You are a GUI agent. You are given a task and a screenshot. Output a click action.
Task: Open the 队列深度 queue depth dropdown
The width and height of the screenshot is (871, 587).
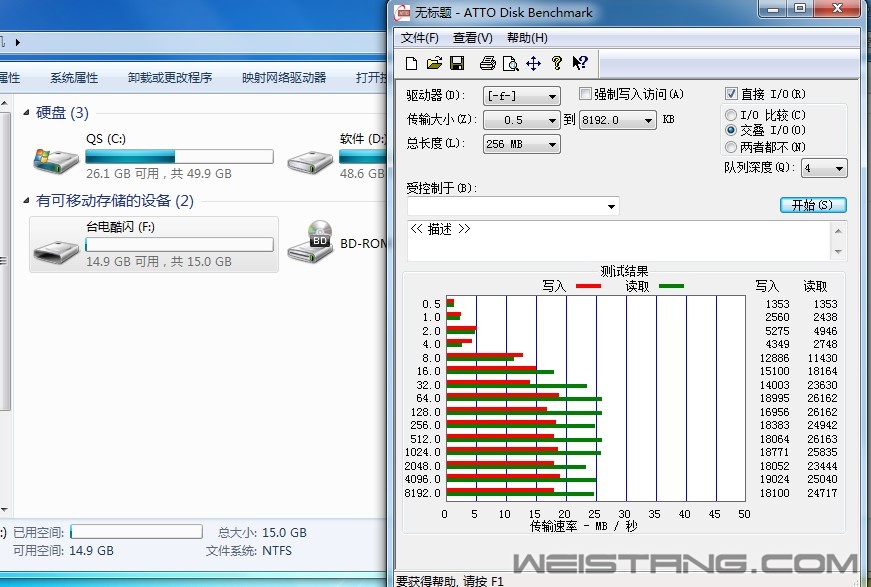pyautogui.click(x=824, y=168)
